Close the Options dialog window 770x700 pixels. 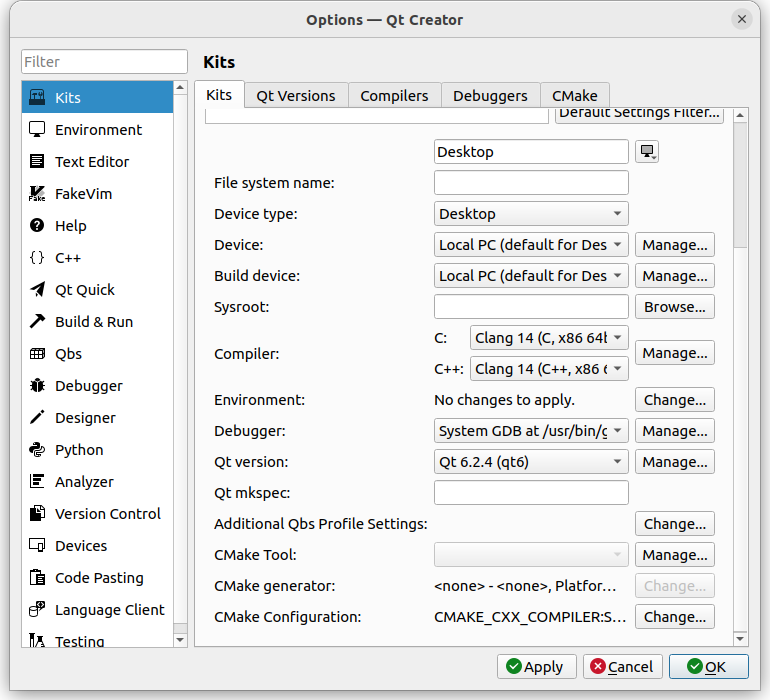pyautogui.click(x=742, y=19)
